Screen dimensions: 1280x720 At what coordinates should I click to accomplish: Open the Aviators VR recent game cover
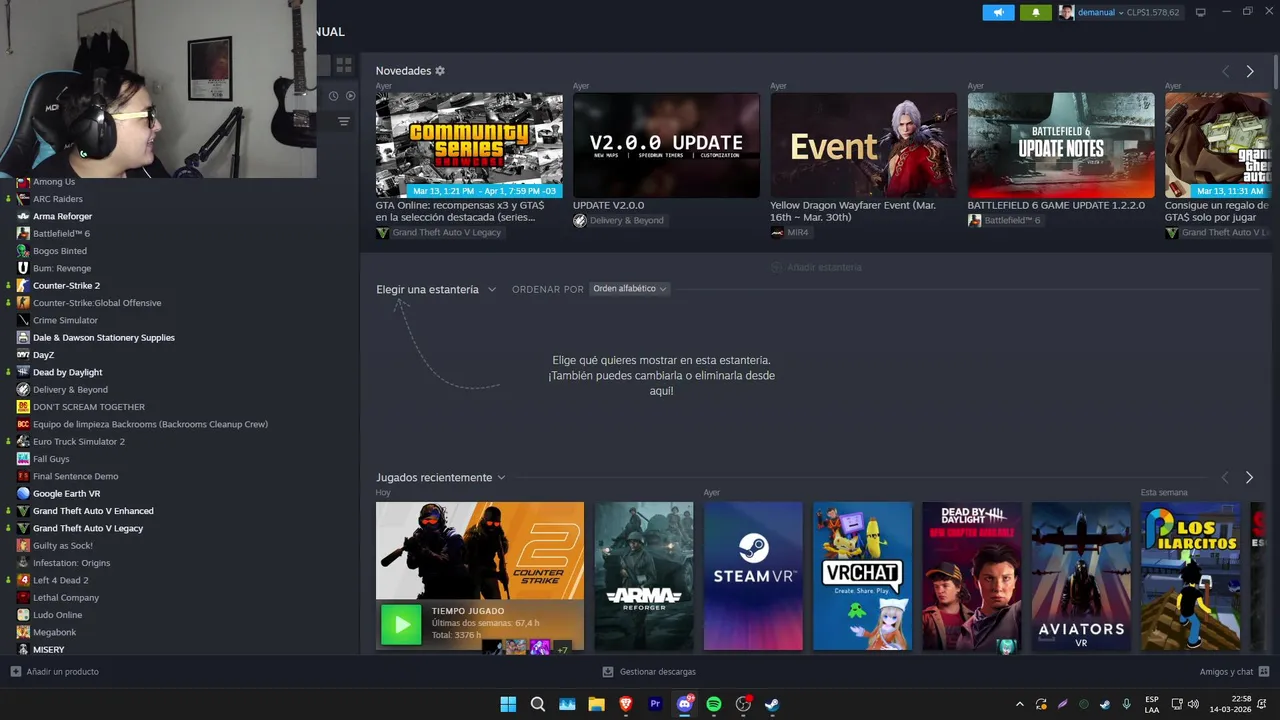coord(1081,576)
